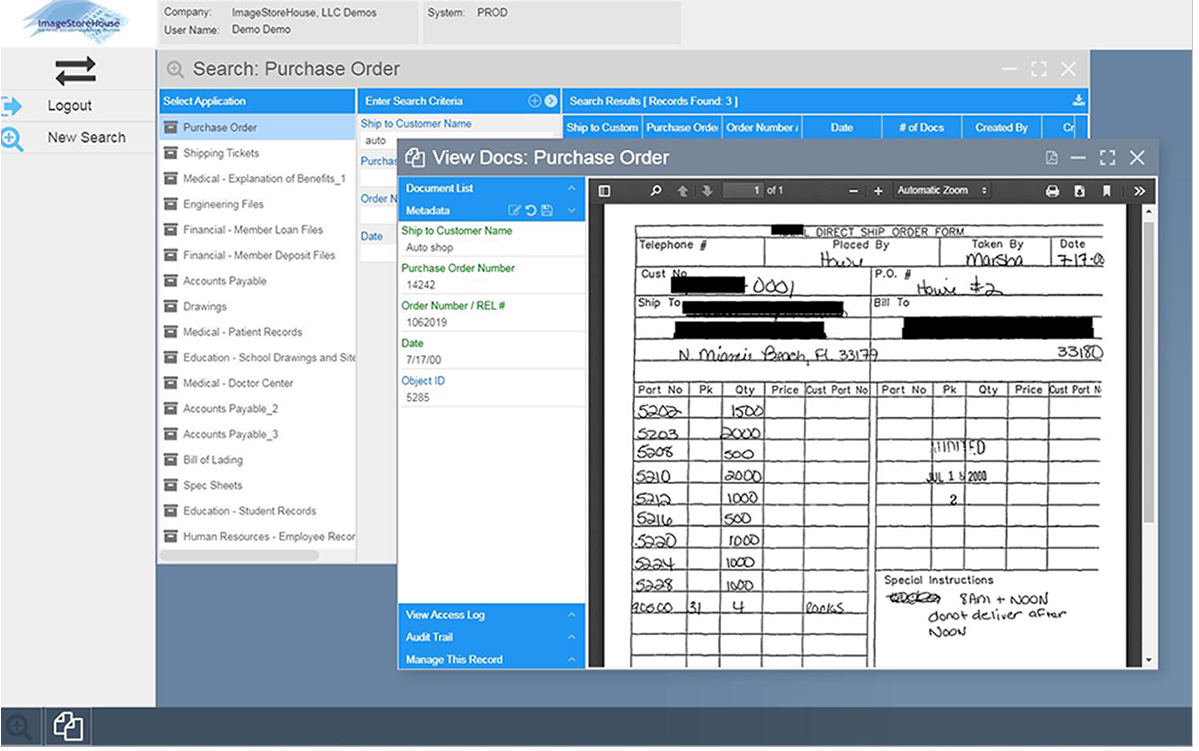Expand the Manage This Record section

coord(571,659)
